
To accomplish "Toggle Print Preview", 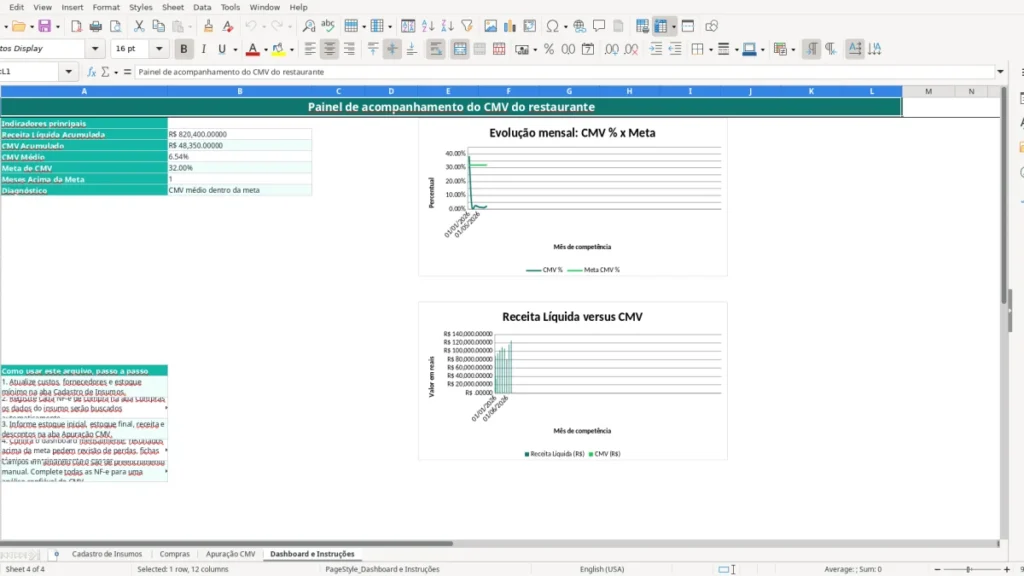I will point(116,26).
